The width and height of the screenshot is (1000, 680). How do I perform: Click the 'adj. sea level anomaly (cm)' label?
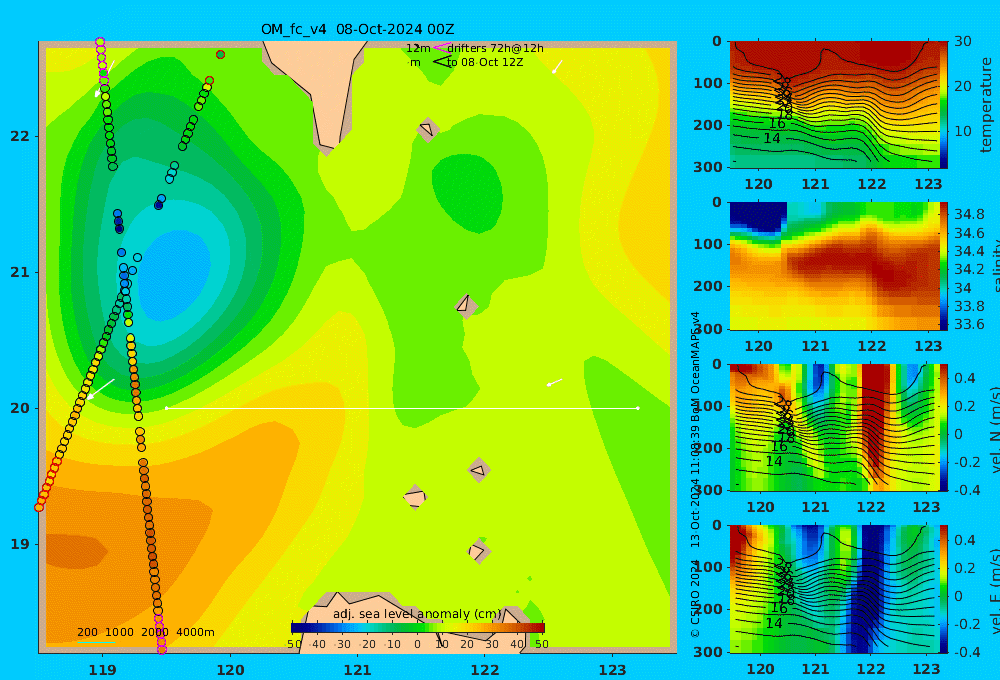click(417, 614)
